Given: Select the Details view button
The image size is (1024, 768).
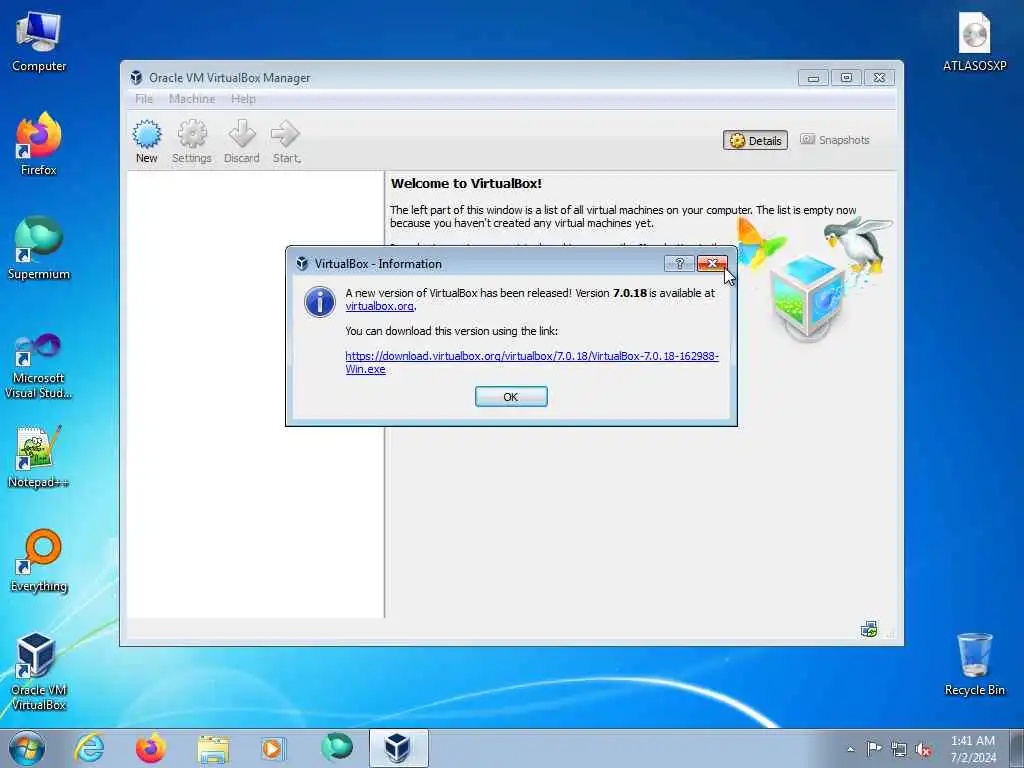Looking at the screenshot, I should point(756,140).
